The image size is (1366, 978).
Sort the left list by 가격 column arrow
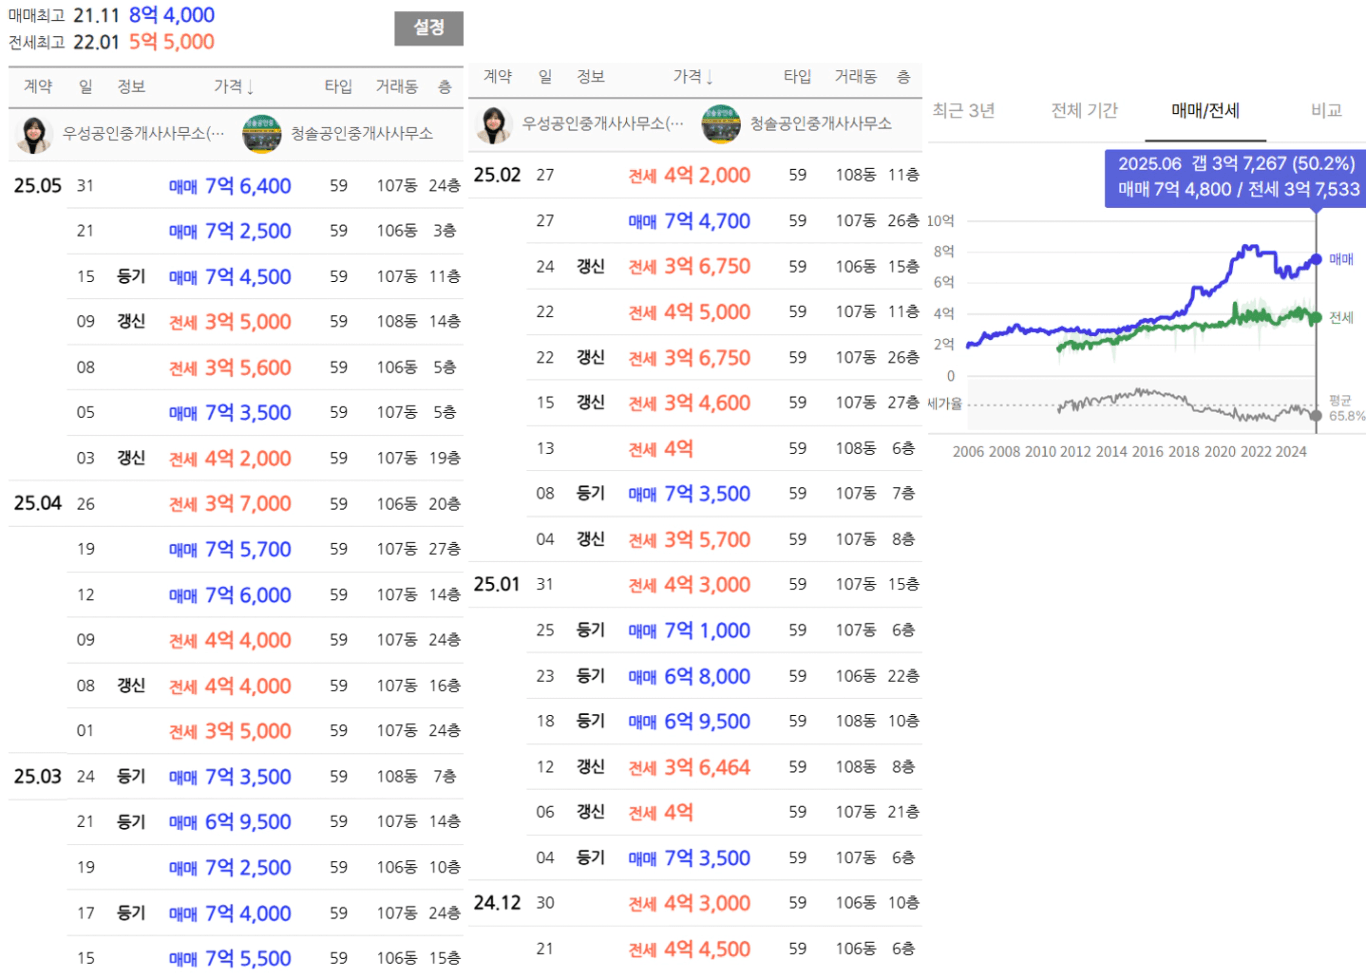[x=250, y=87]
